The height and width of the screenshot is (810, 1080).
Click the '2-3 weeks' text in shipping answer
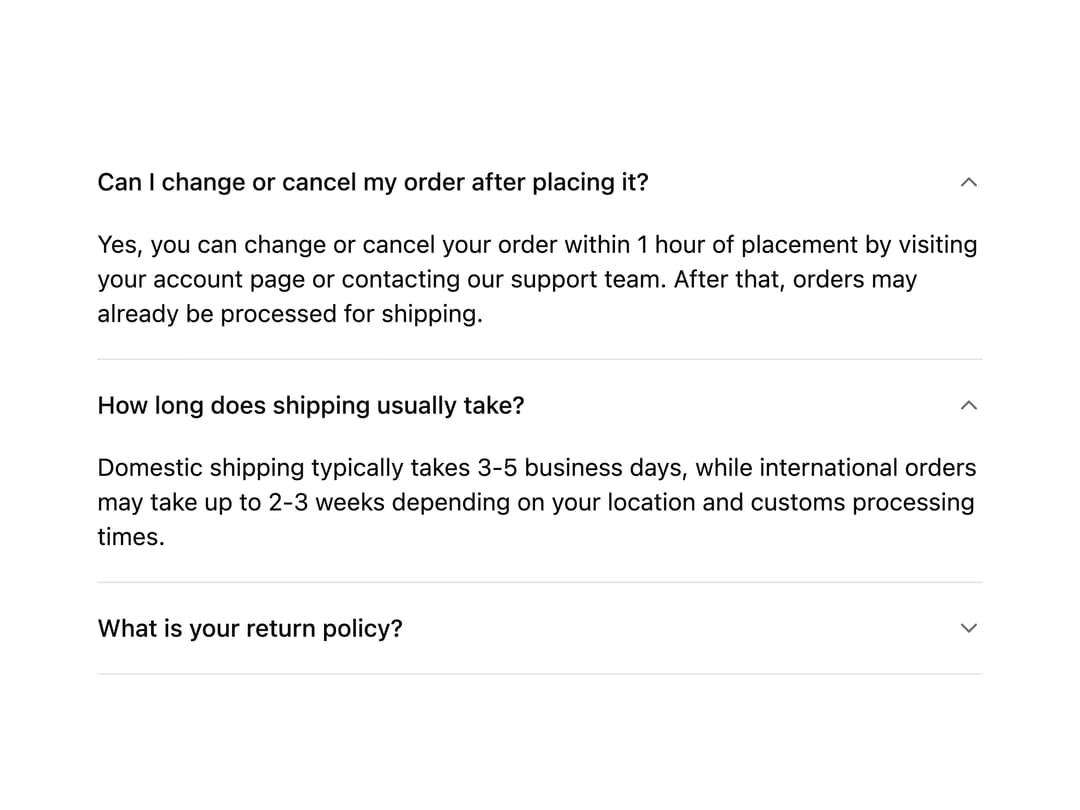click(326, 502)
